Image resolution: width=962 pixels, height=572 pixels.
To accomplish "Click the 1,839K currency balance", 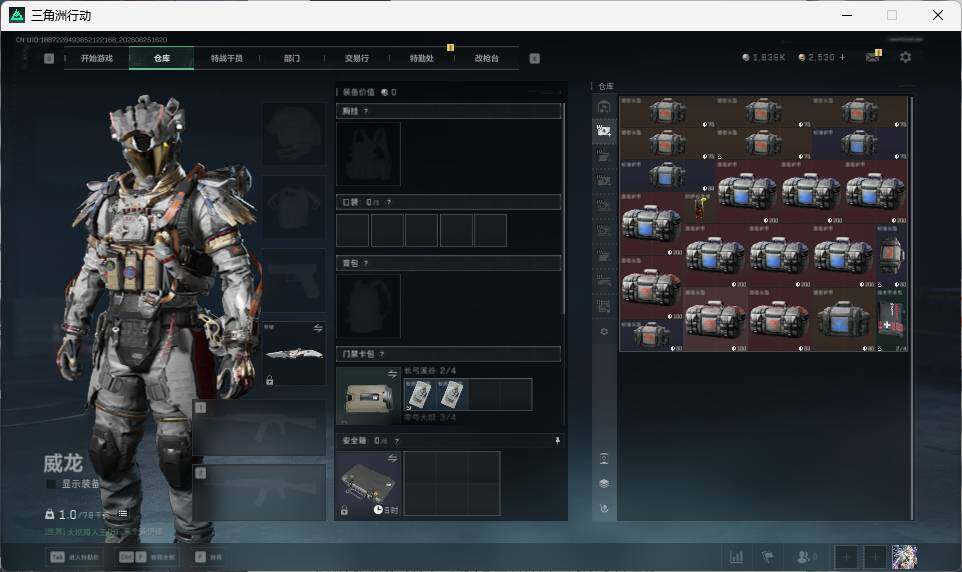I will point(763,57).
